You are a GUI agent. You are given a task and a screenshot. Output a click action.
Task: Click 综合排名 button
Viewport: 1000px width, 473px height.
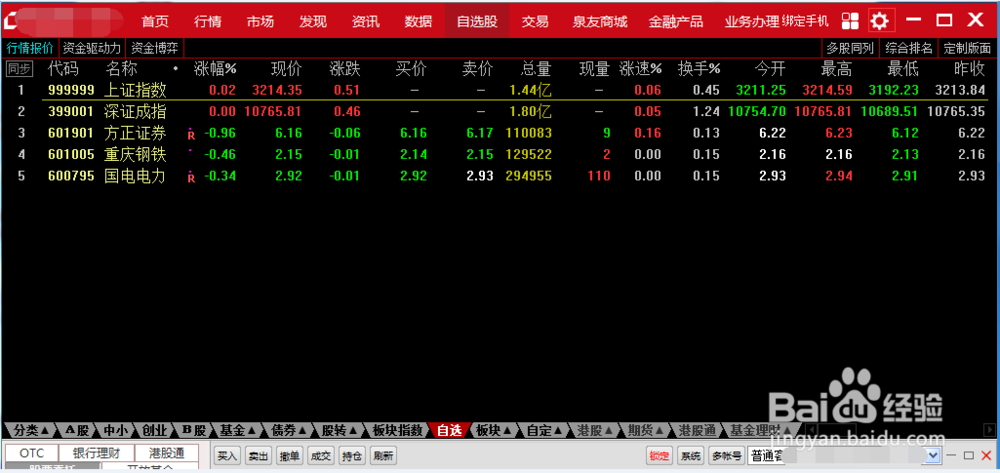click(909, 48)
